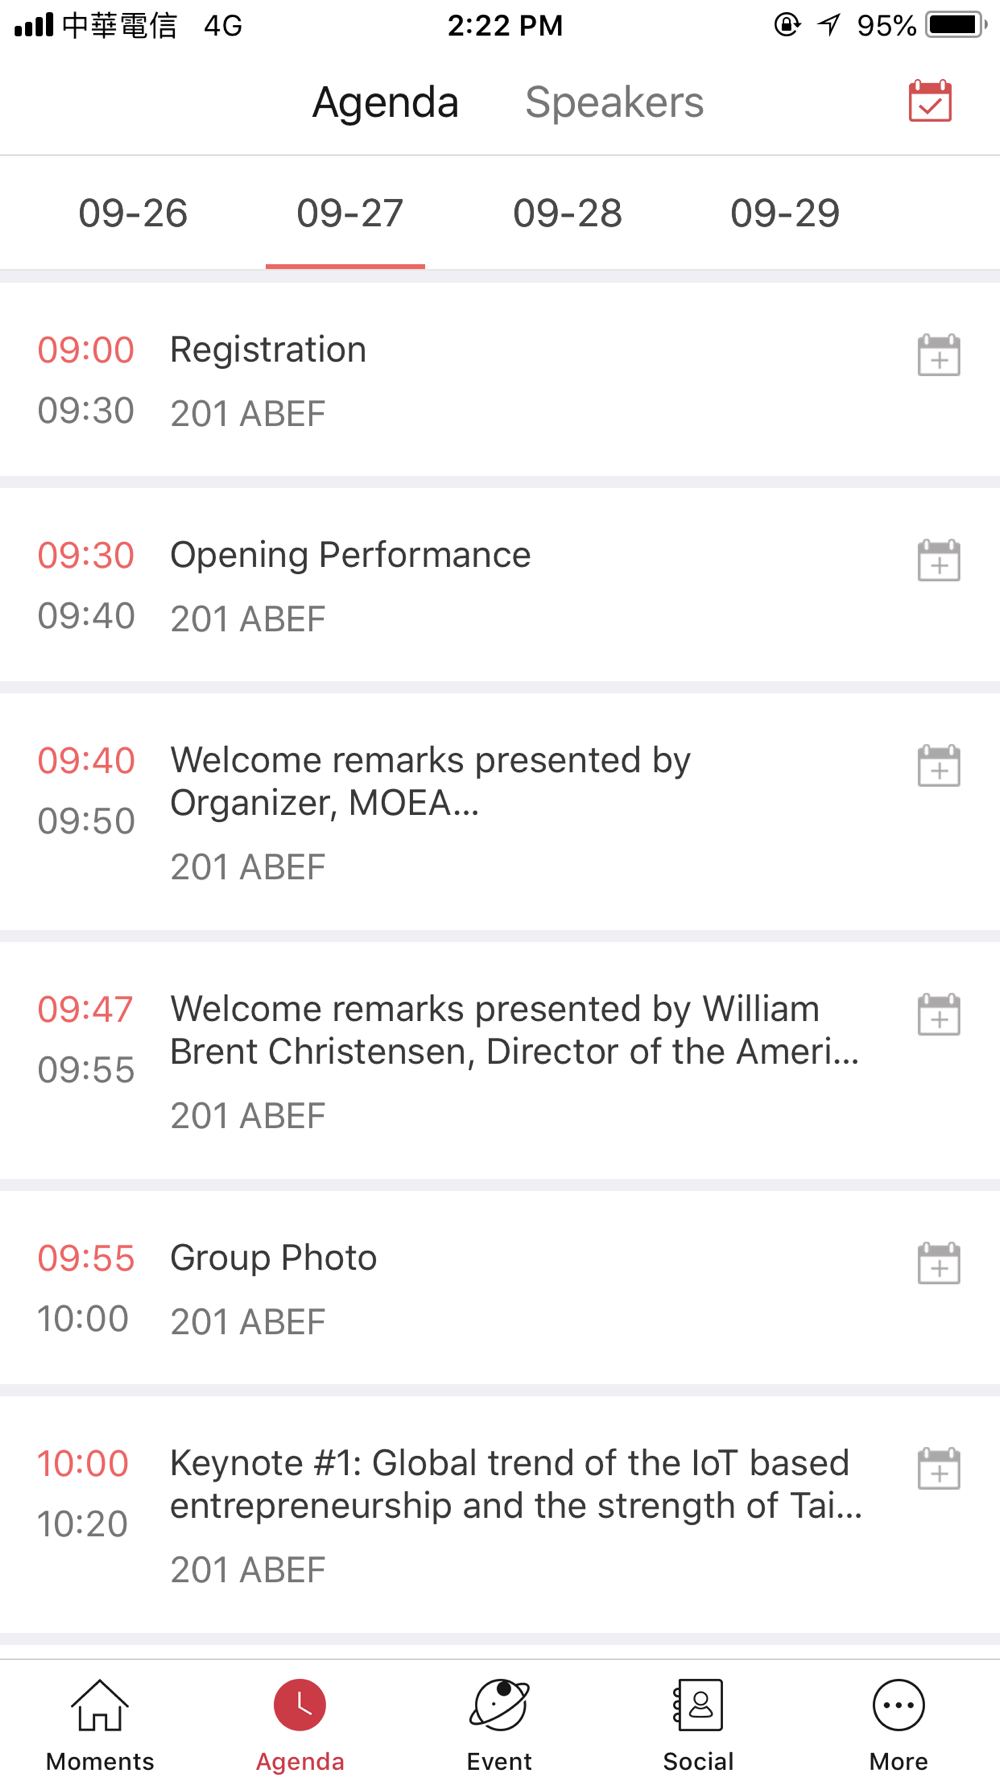
Task: Add Group Photo session to calendar
Action: (938, 1263)
